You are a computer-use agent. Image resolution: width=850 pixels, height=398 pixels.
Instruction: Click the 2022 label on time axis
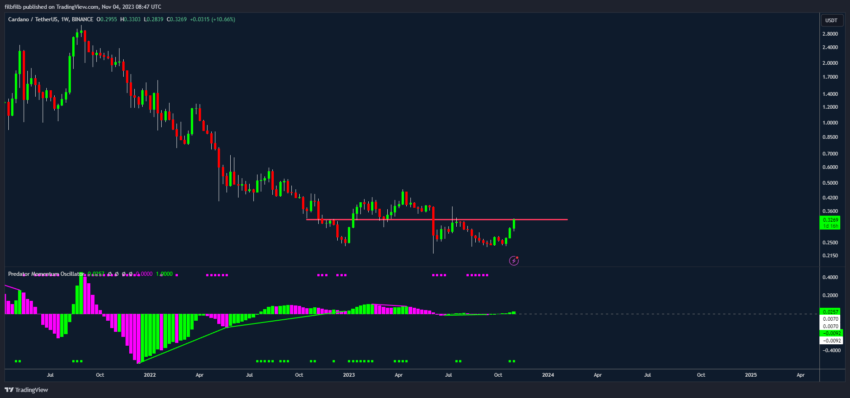(x=150, y=375)
